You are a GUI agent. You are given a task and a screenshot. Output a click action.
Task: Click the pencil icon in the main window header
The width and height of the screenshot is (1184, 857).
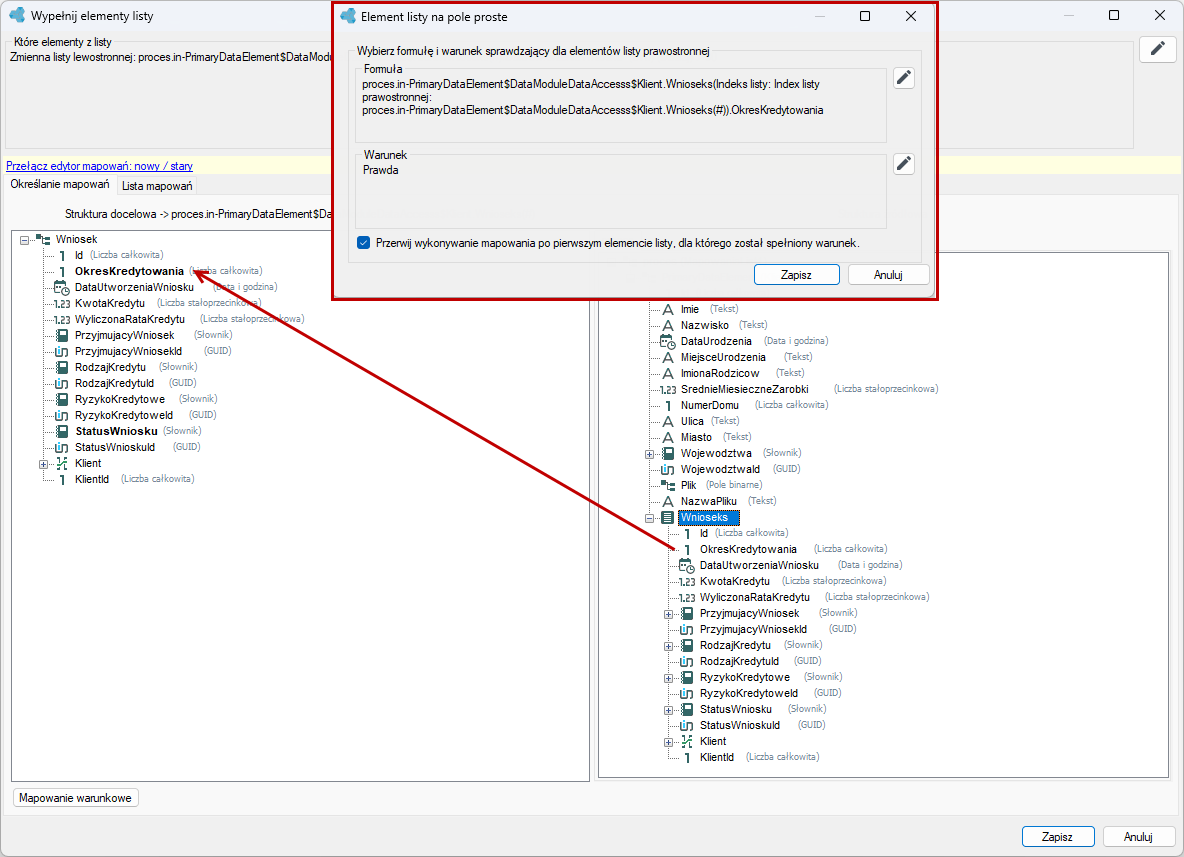click(1158, 49)
